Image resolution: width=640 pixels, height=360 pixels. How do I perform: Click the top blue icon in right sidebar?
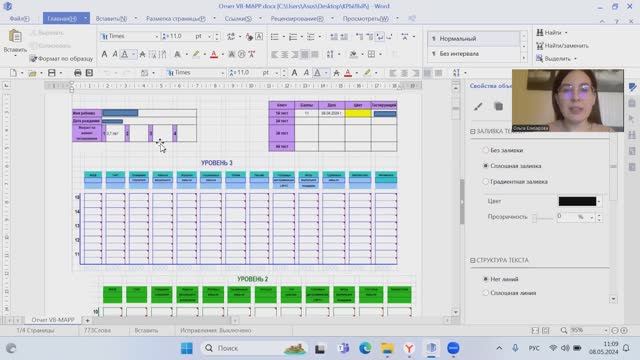click(632, 87)
